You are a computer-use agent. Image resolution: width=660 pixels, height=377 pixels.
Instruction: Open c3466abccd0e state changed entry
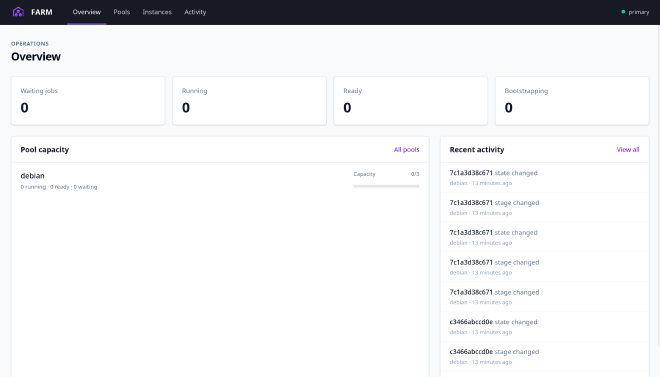tap(544, 327)
